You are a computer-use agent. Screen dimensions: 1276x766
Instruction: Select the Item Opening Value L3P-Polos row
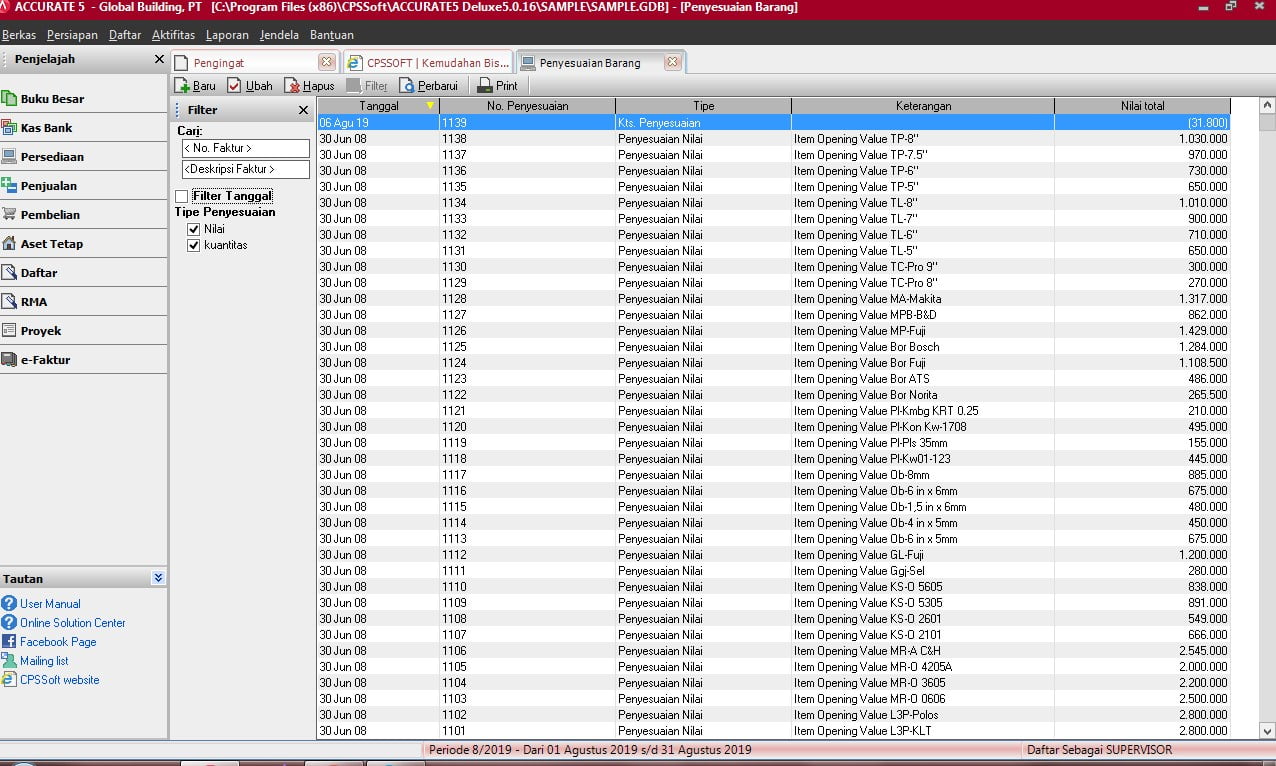[773, 714]
